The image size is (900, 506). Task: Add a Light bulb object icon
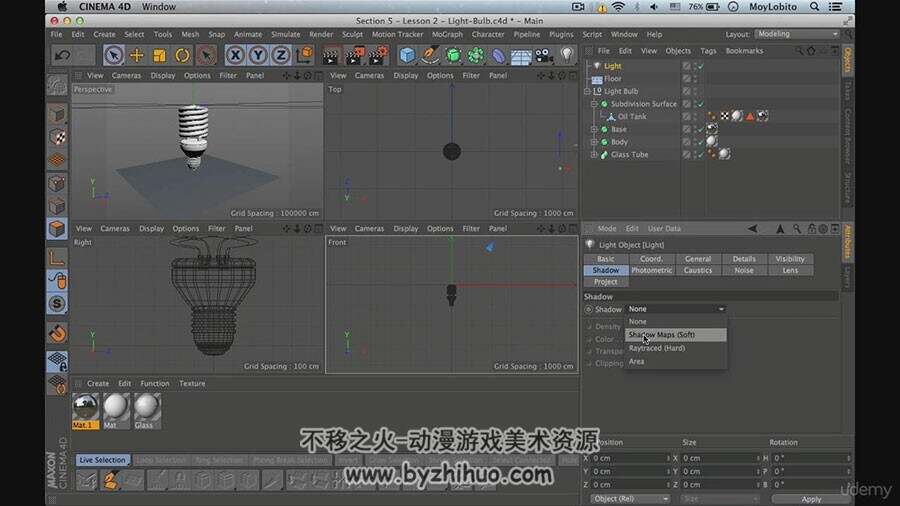[567, 55]
